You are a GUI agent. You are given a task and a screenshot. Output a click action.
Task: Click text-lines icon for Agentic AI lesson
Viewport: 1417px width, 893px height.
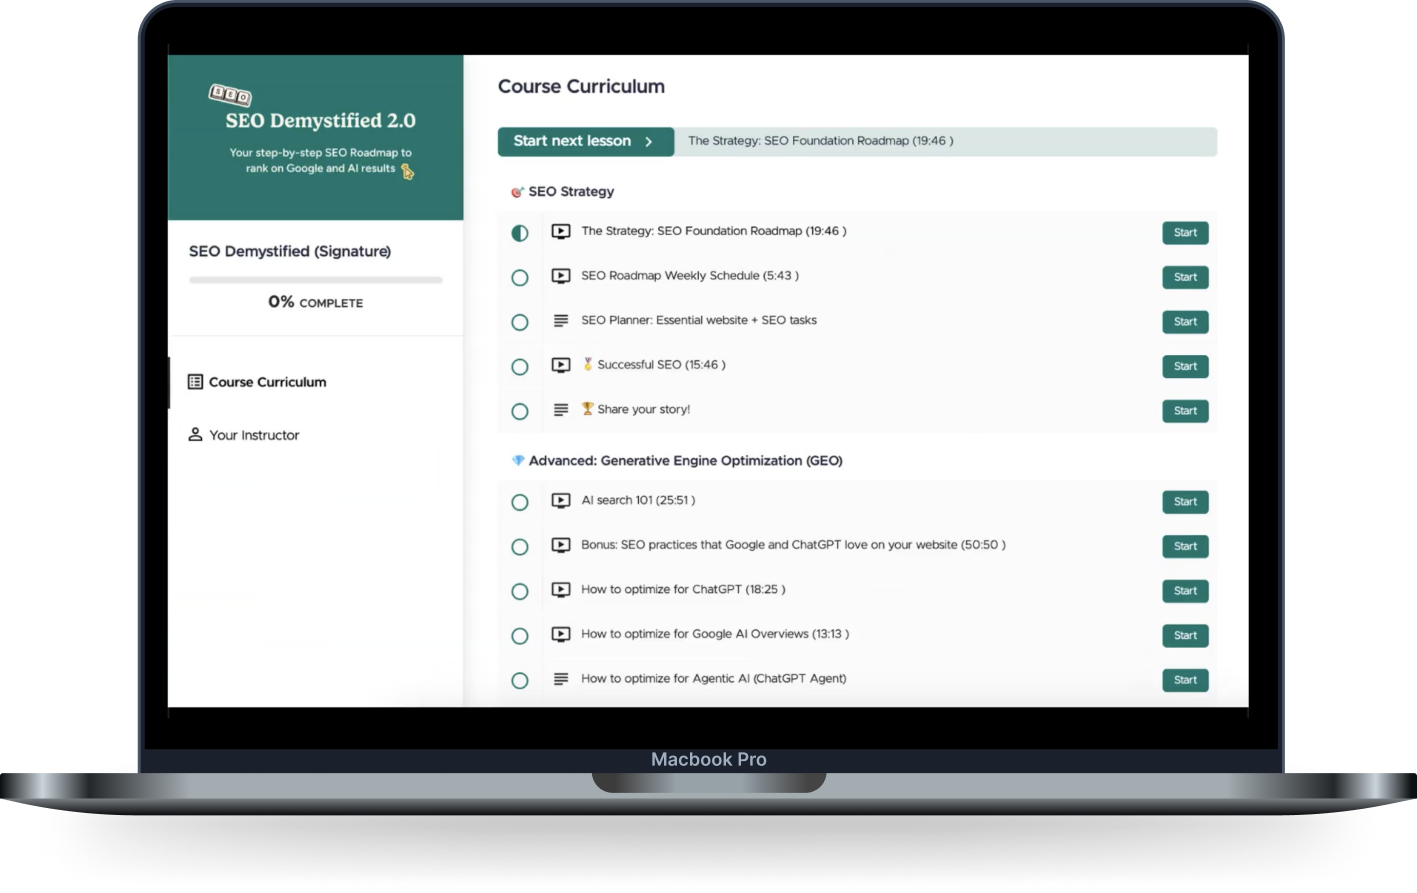pos(561,679)
